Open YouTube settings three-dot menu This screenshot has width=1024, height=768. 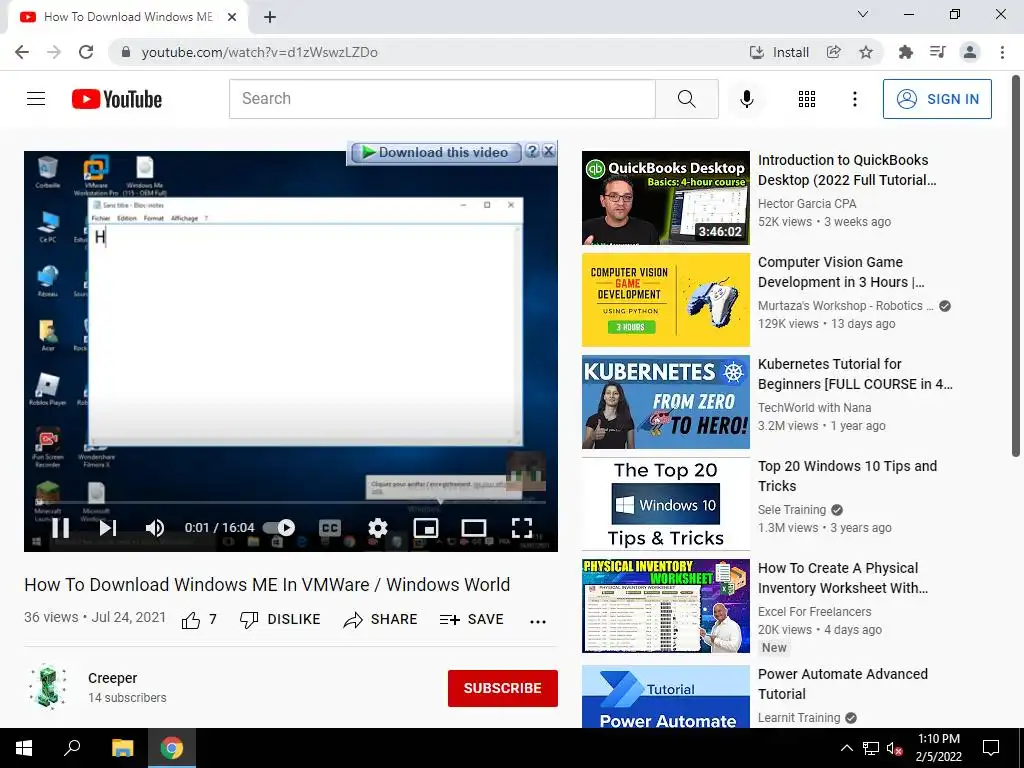[x=854, y=99]
